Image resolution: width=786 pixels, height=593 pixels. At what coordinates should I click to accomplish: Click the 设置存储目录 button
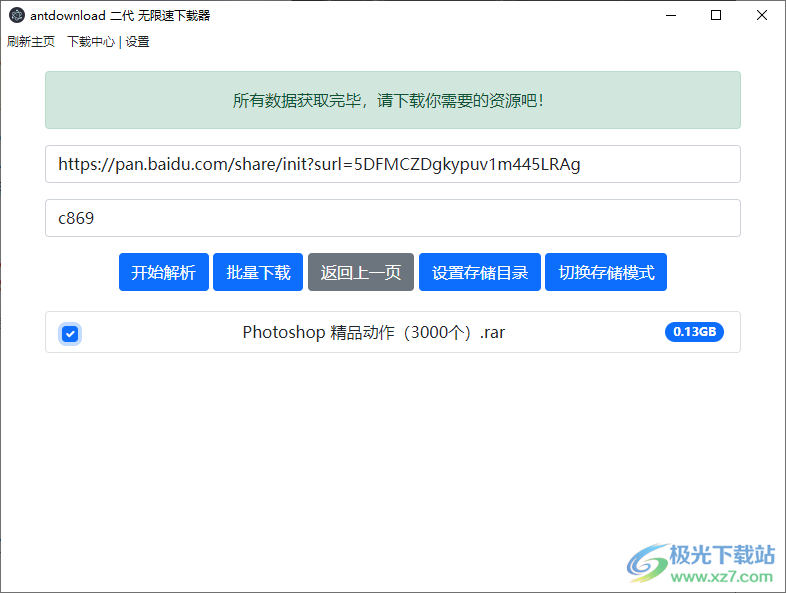click(480, 272)
